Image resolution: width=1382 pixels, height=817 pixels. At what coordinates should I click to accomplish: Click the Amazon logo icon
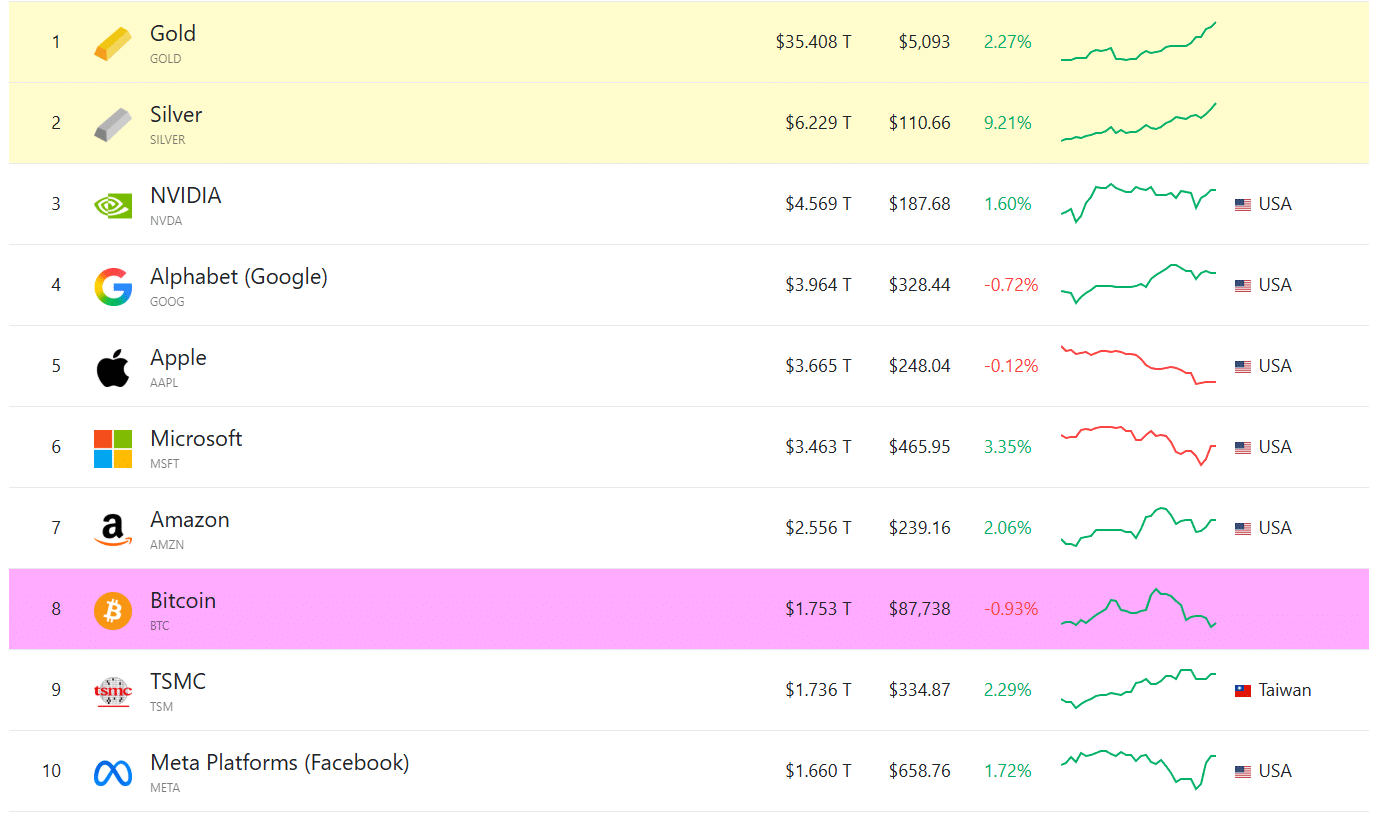point(113,529)
